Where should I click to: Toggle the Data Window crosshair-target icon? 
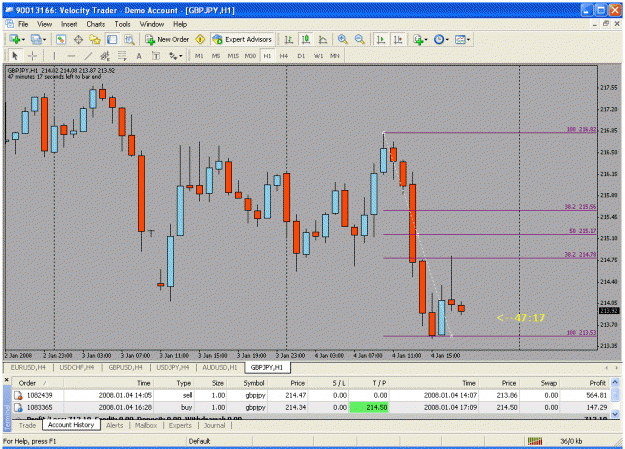[x=78, y=39]
